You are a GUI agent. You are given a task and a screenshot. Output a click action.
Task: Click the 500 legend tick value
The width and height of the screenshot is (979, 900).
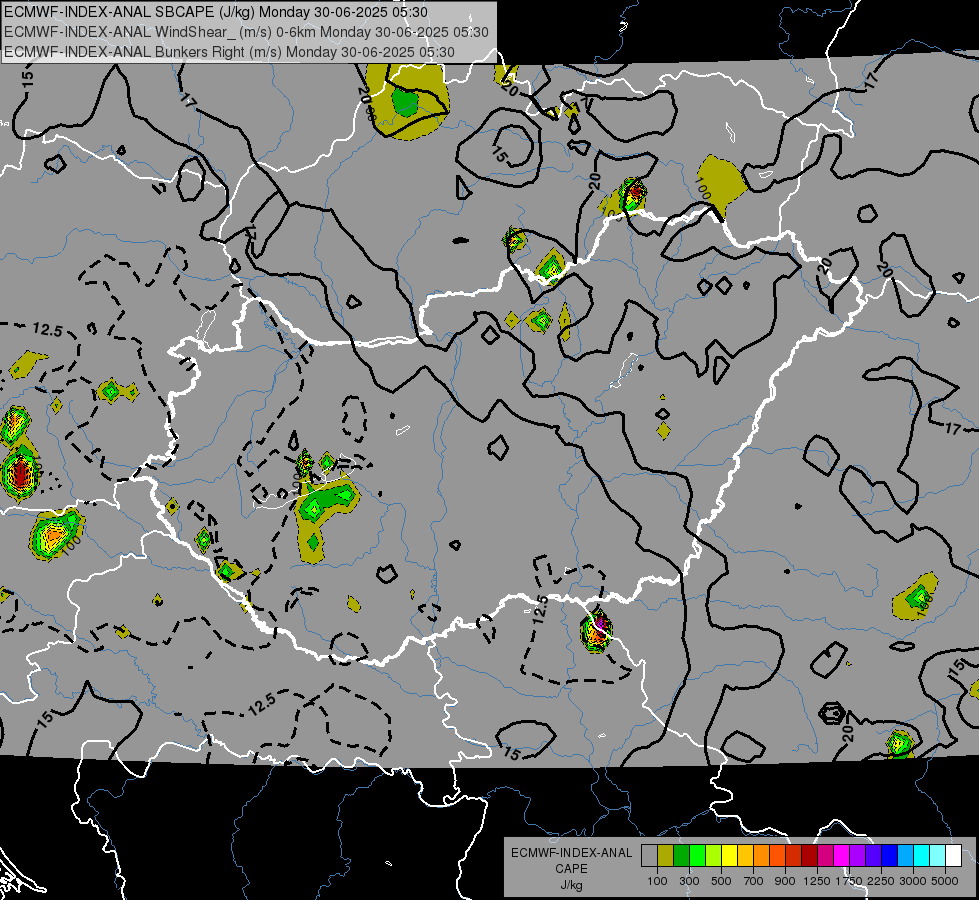click(x=721, y=881)
